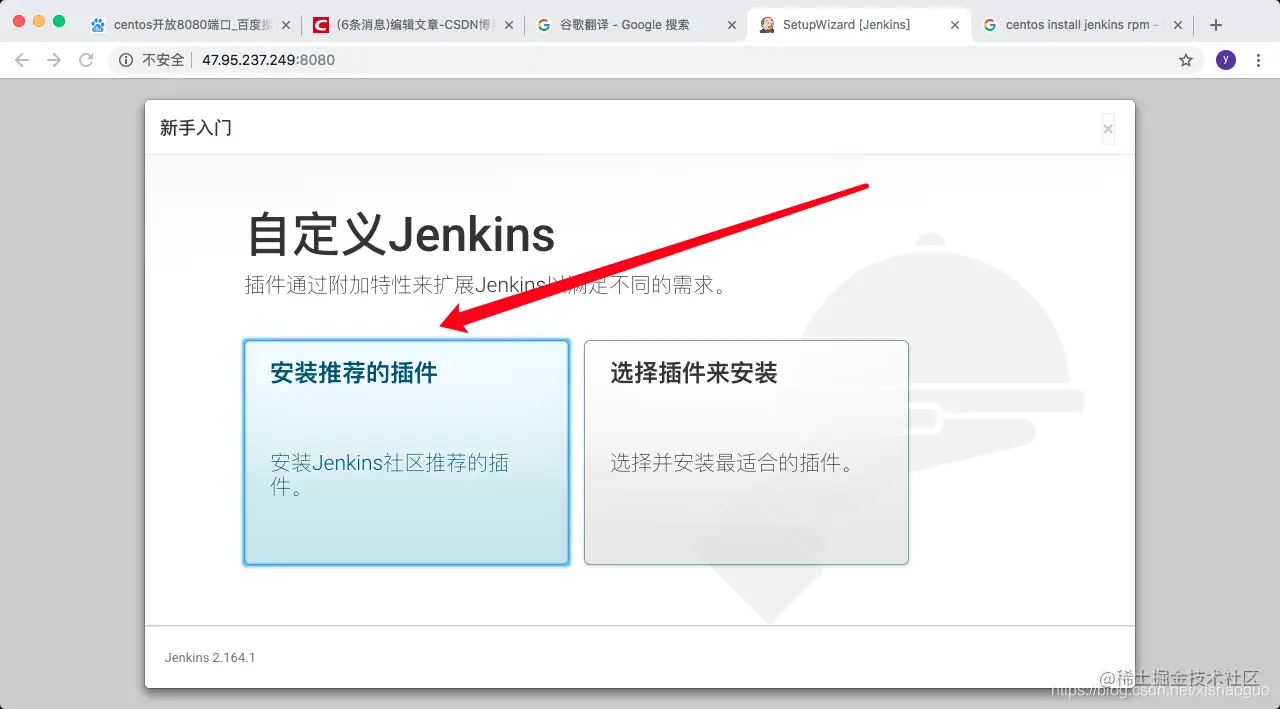Reload the page with refresh icon

click(86, 60)
